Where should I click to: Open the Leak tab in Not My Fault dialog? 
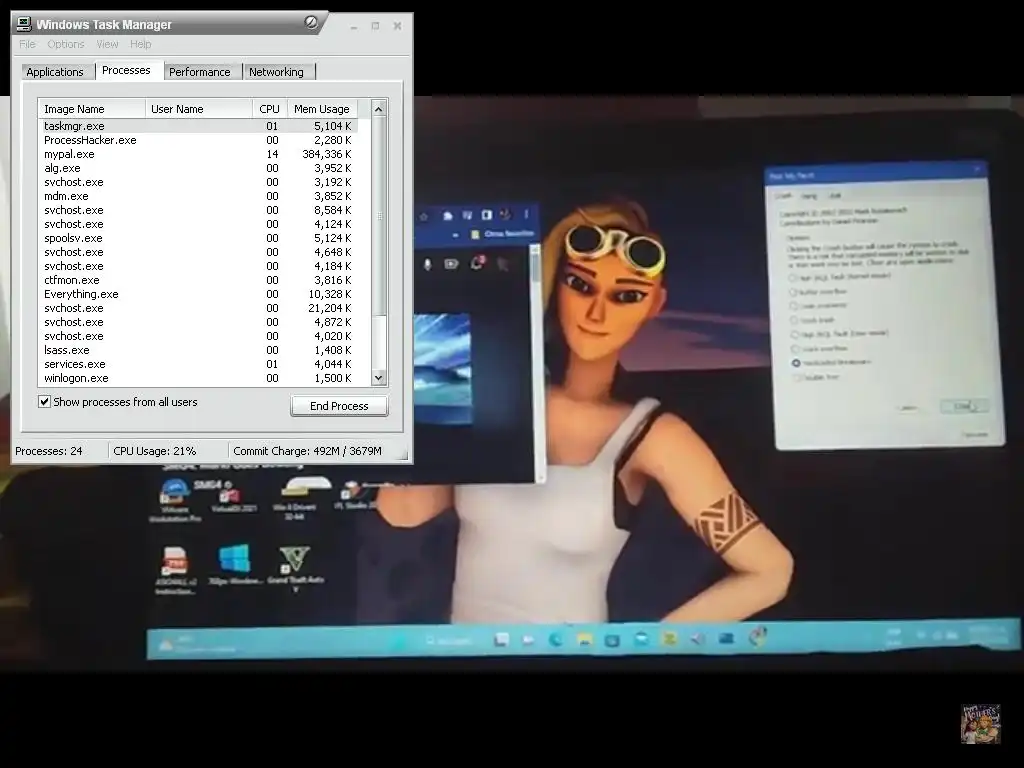coord(835,195)
